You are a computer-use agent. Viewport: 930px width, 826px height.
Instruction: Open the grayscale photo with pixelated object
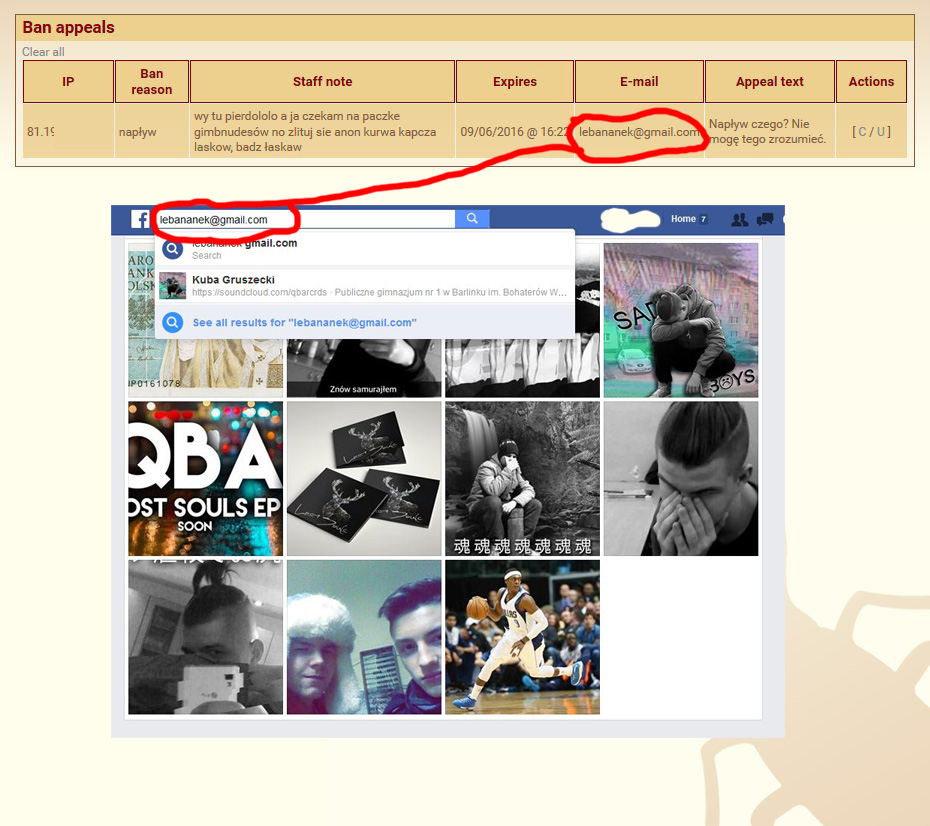click(x=205, y=637)
